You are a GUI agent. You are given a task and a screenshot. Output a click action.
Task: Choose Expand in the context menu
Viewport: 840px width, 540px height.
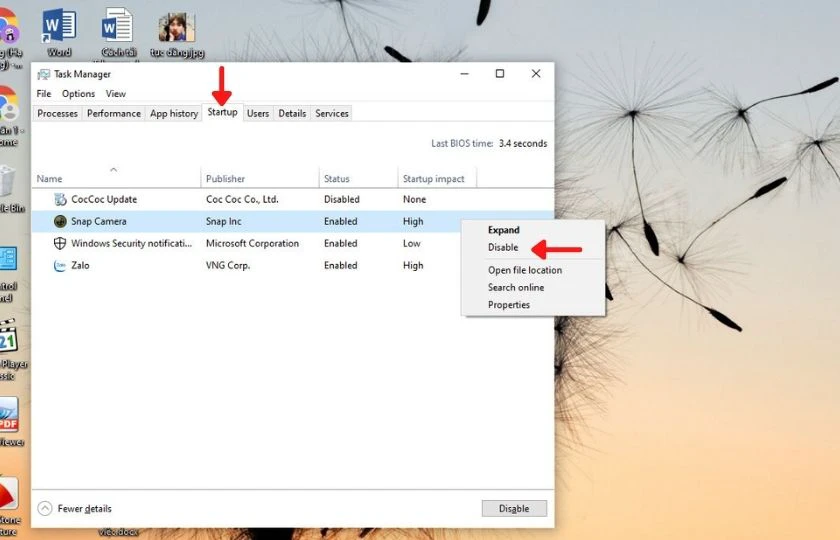(x=504, y=230)
